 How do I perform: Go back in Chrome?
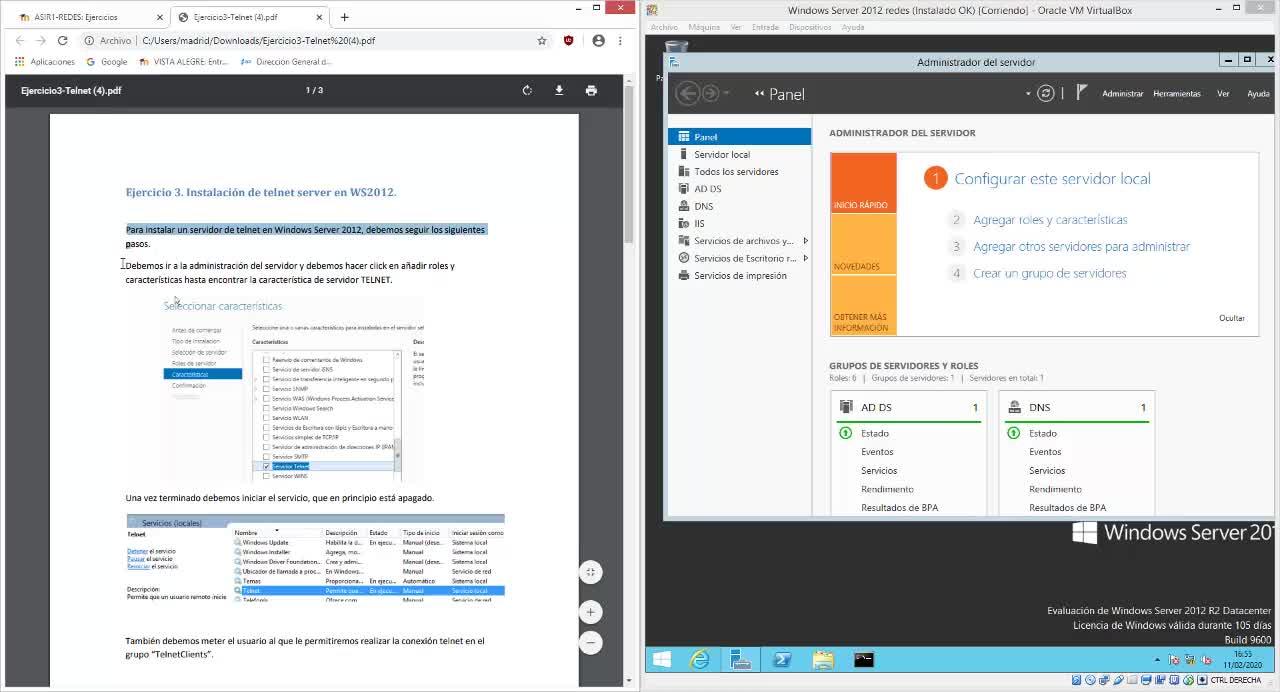[x=19, y=41]
